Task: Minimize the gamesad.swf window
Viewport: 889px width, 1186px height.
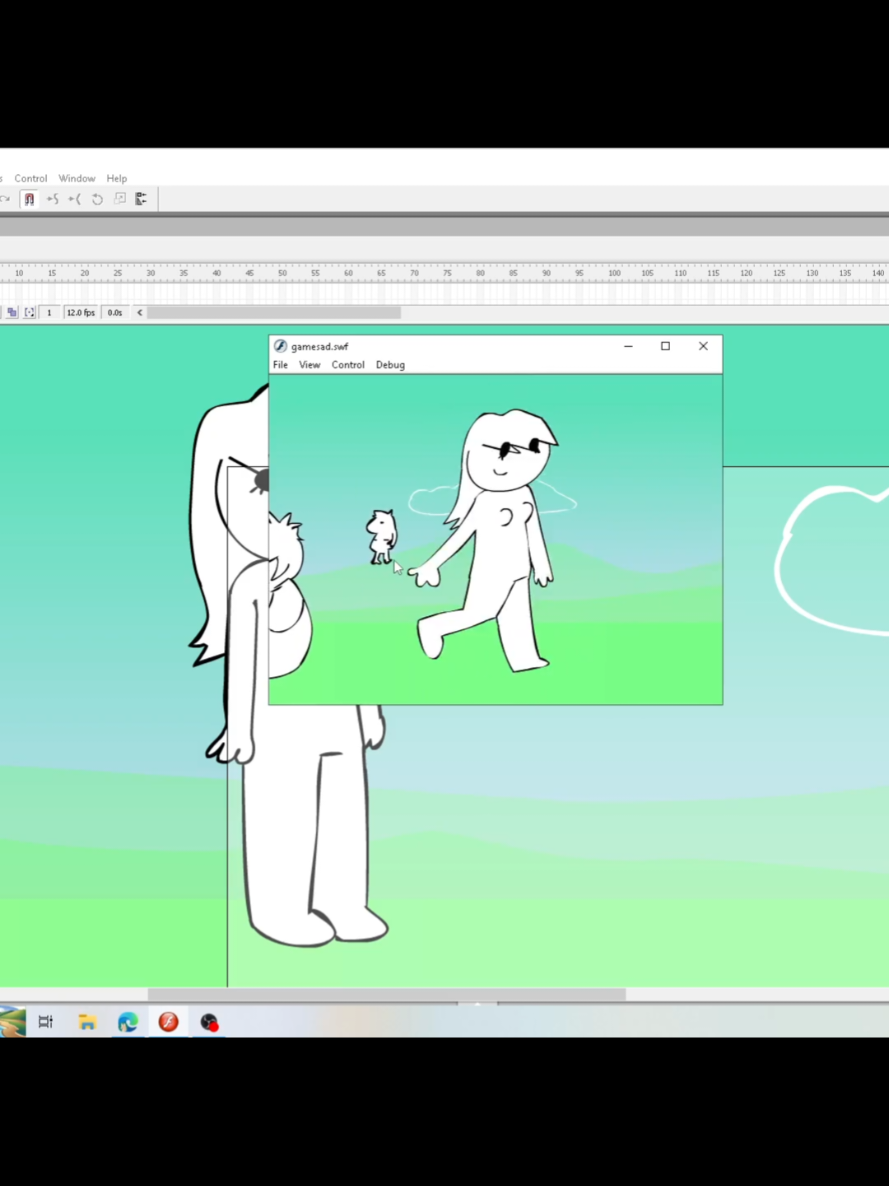Action: (628, 346)
